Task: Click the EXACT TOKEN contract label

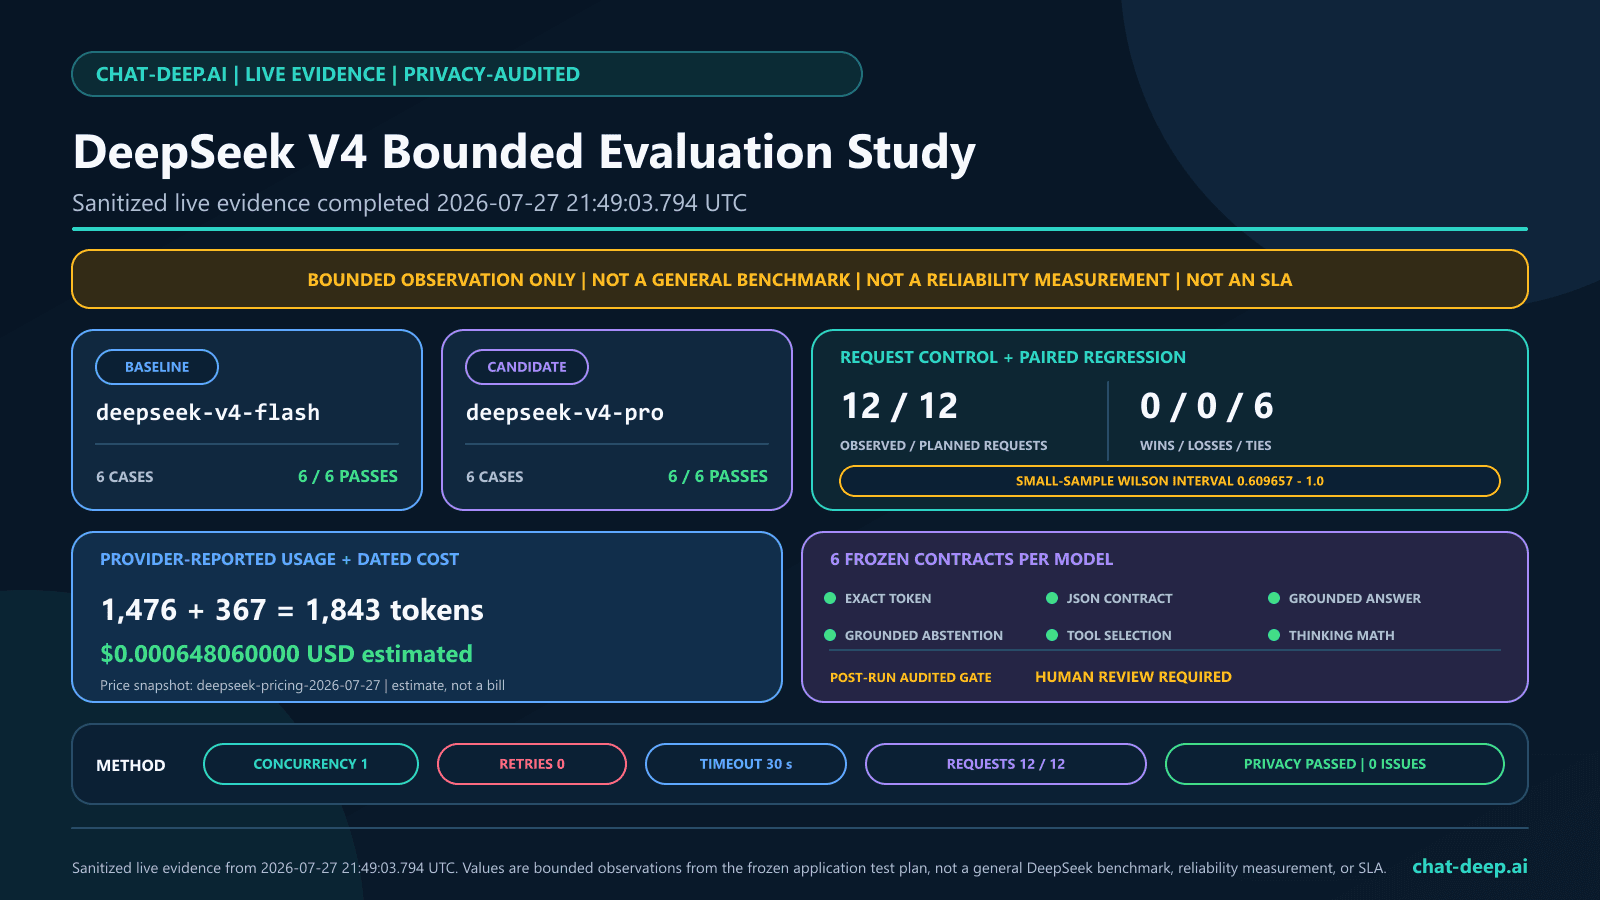Action: 888,598
